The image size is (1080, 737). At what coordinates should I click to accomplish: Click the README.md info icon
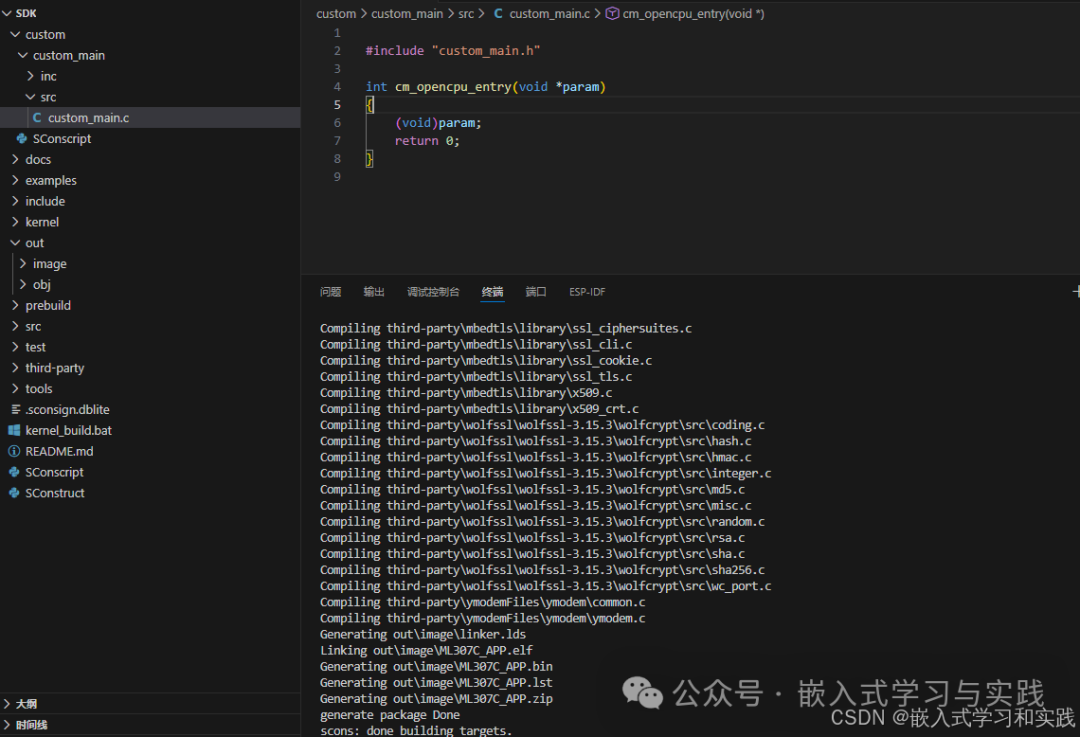click(14, 452)
